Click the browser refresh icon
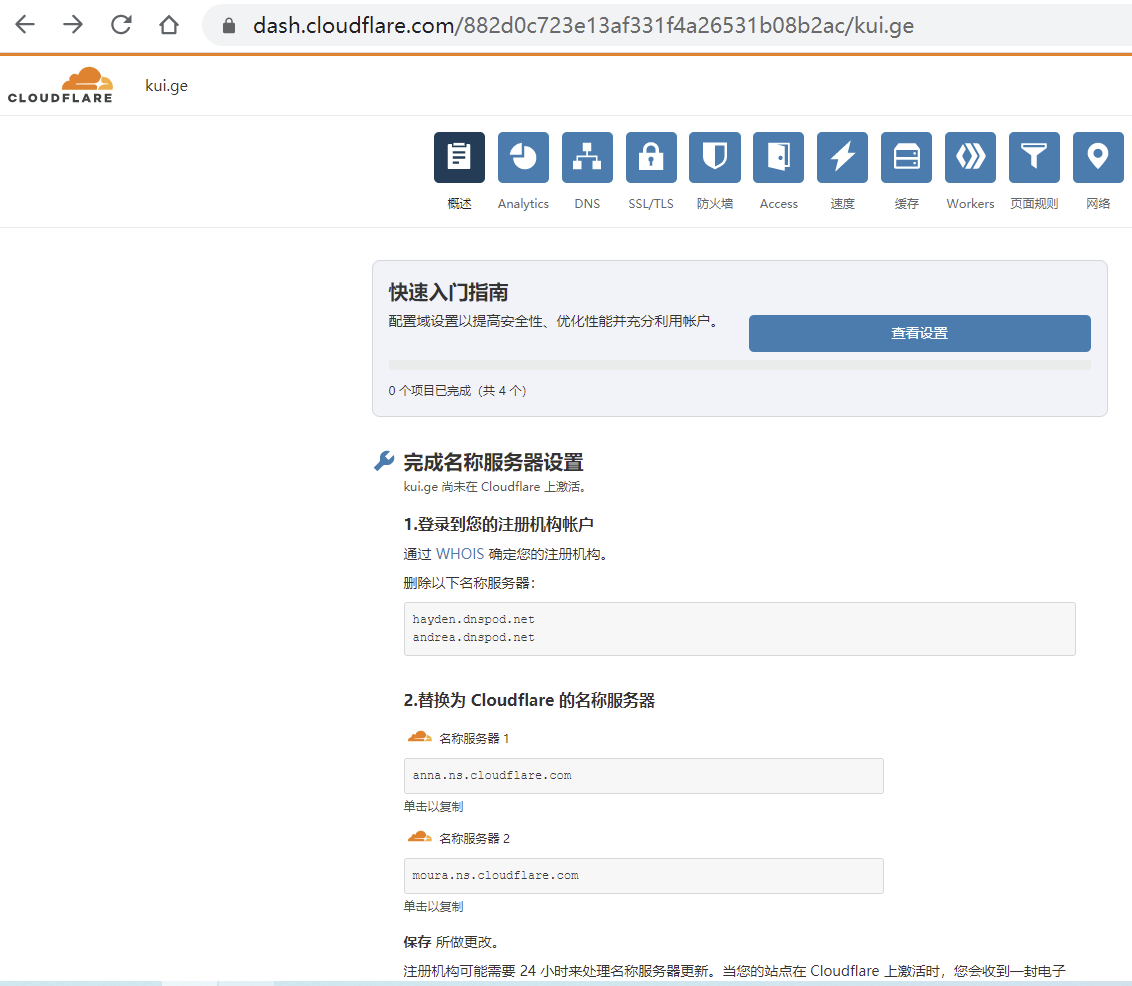Viewport: 1132px width, 986px height. 120,25
